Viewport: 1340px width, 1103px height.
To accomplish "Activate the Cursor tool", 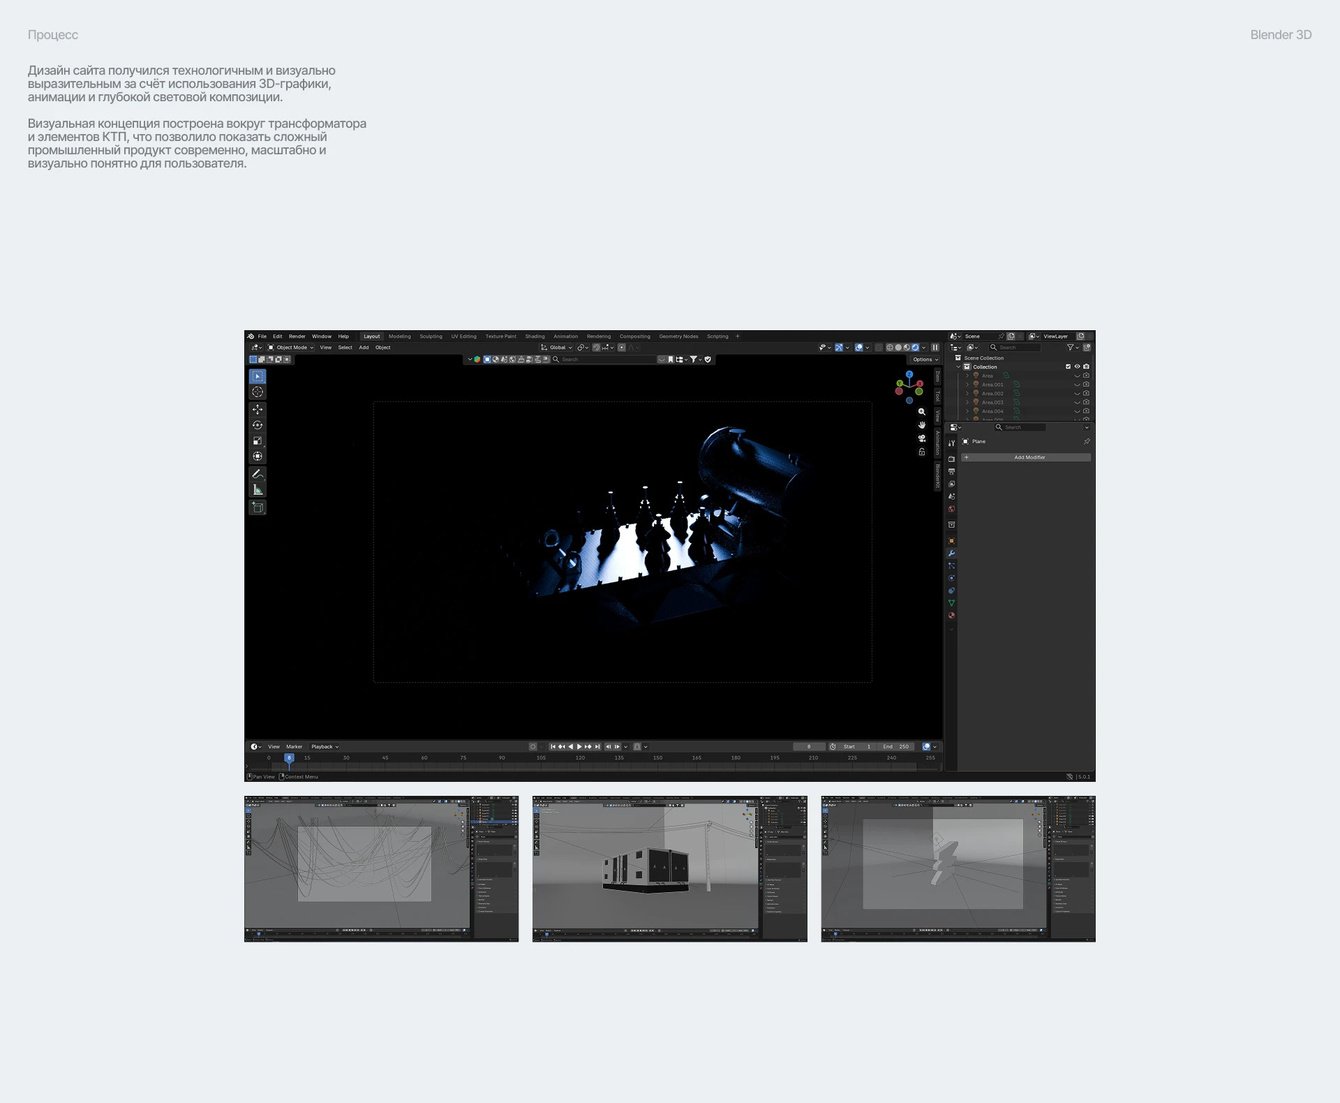I will click(257, 392).
